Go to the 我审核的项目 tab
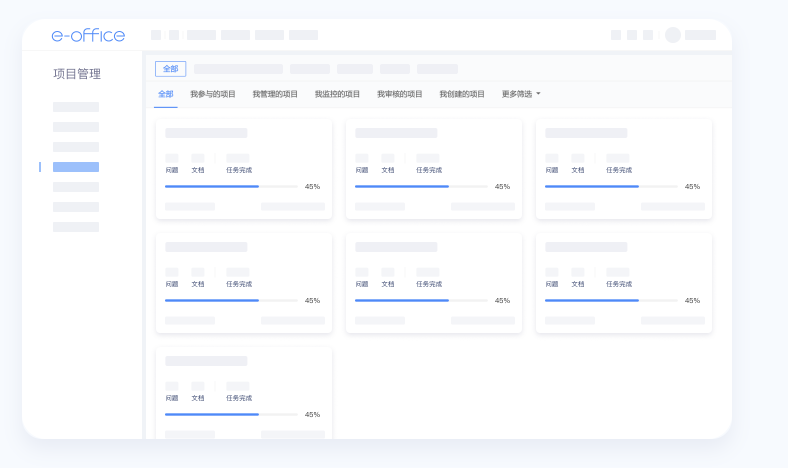Viewport: 788px width, 468px height. (399, 94)
